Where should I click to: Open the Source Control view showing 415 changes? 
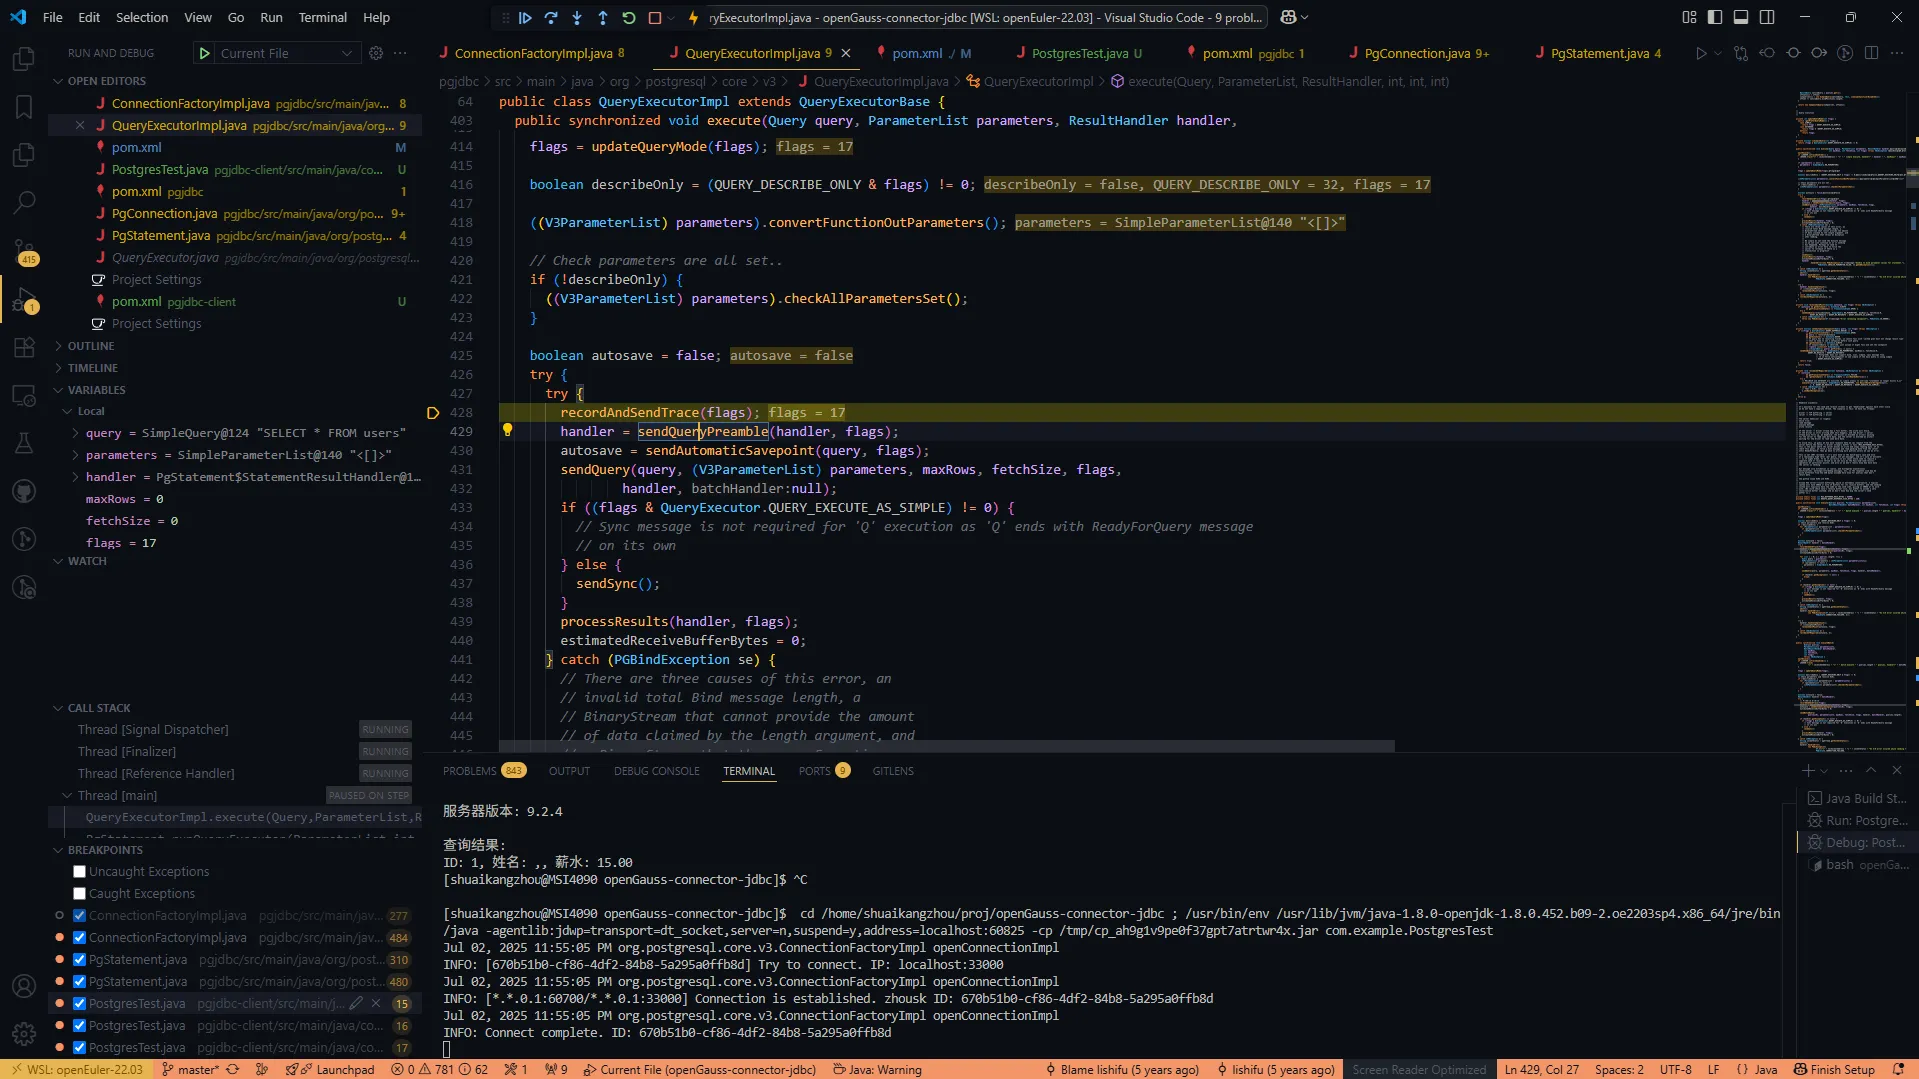(24, 251)
